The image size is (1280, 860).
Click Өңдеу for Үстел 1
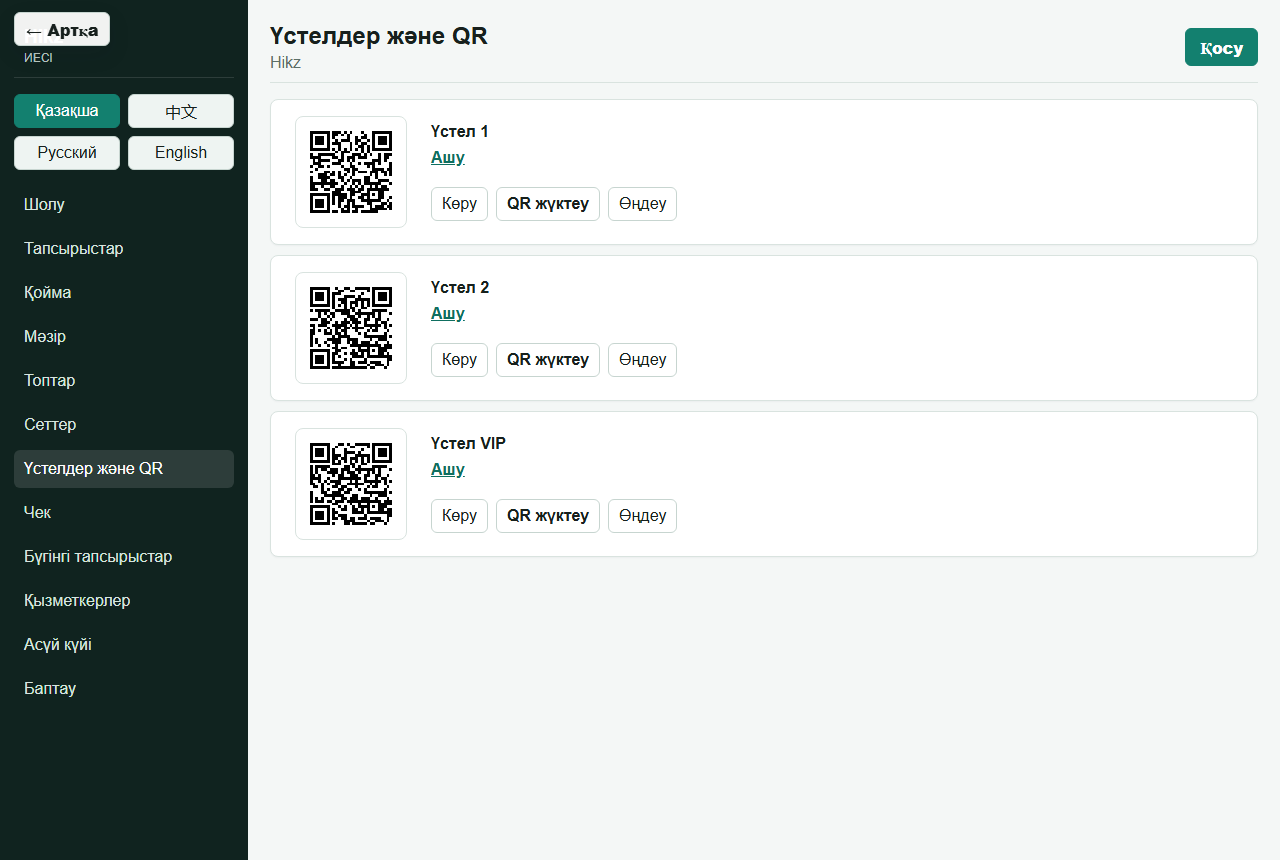tap(642, 204)
